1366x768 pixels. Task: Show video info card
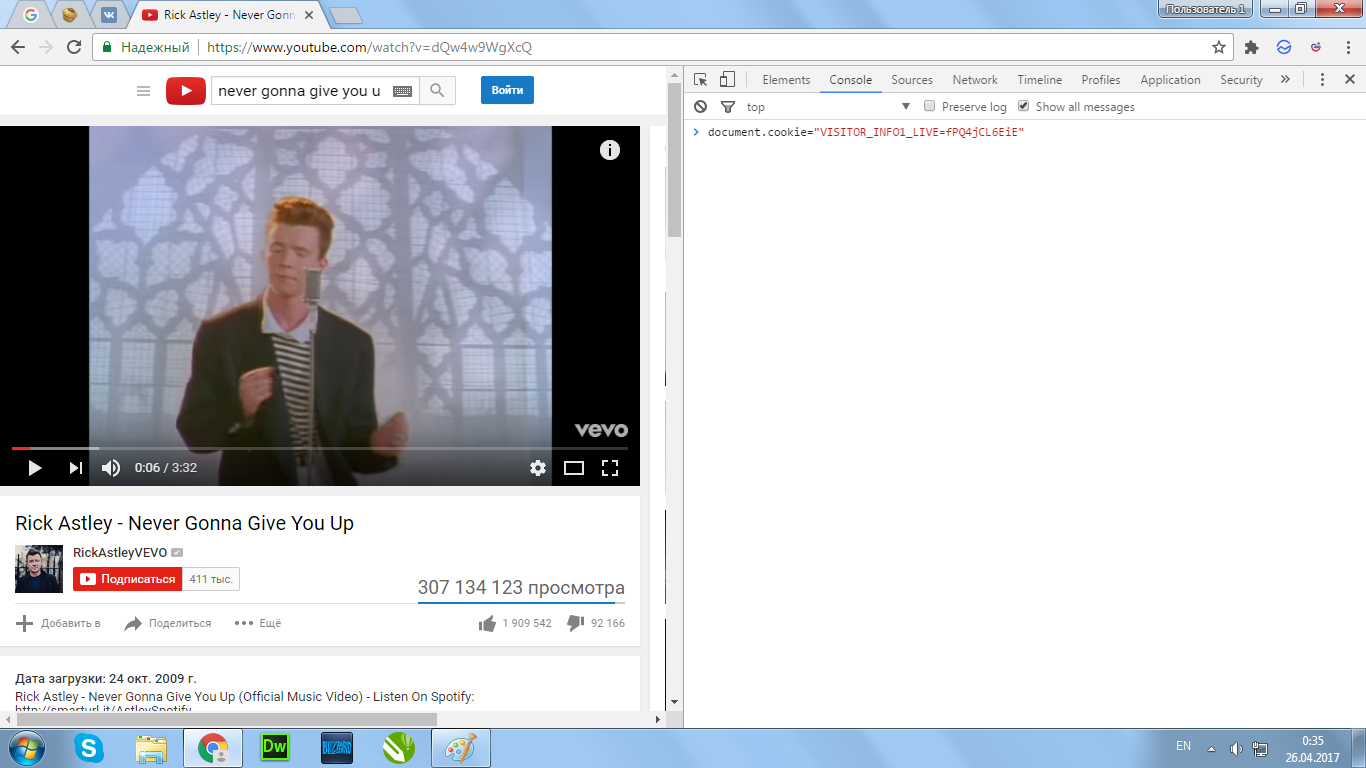pos(610,150)
